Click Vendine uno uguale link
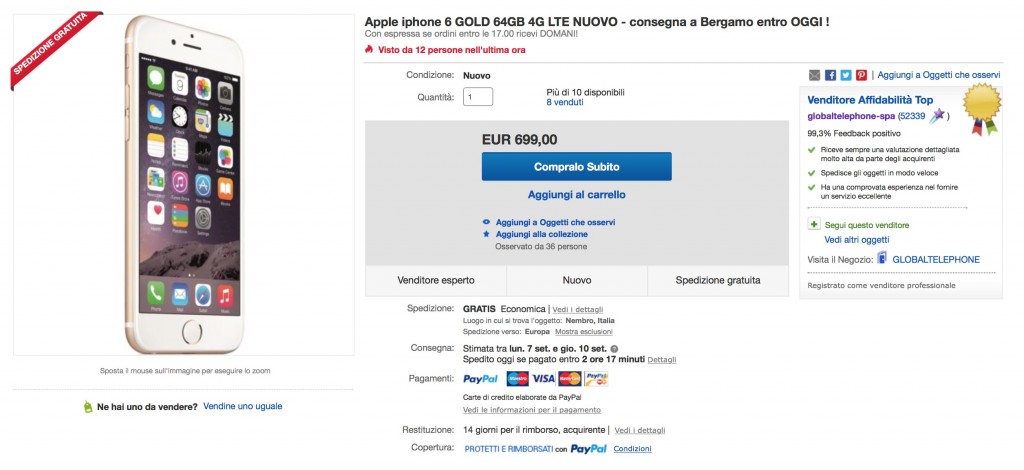Viewport: 1024px width, 470px height. 242,407
